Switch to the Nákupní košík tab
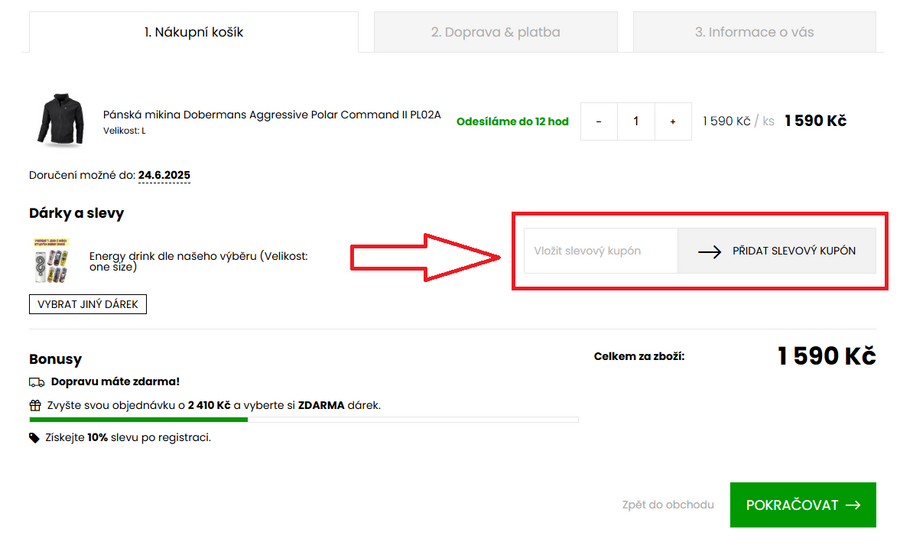The height and width of the screenshot is (548, 900). 194,32
